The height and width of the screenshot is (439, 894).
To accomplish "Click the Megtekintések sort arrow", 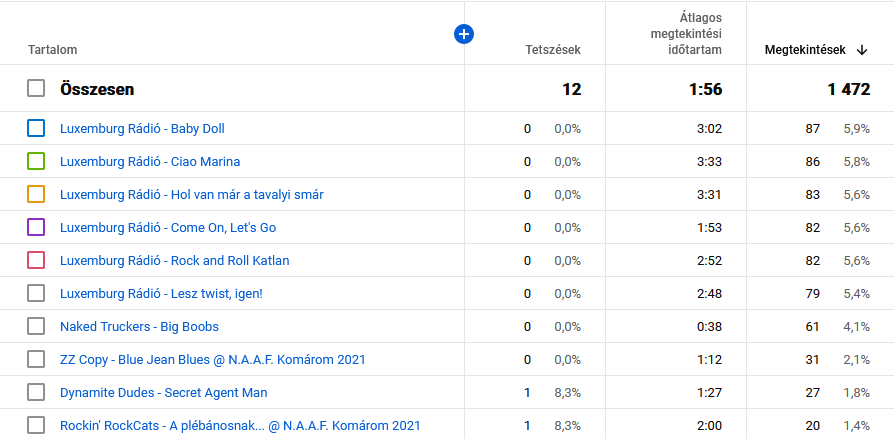I will [x=862, y=50].
